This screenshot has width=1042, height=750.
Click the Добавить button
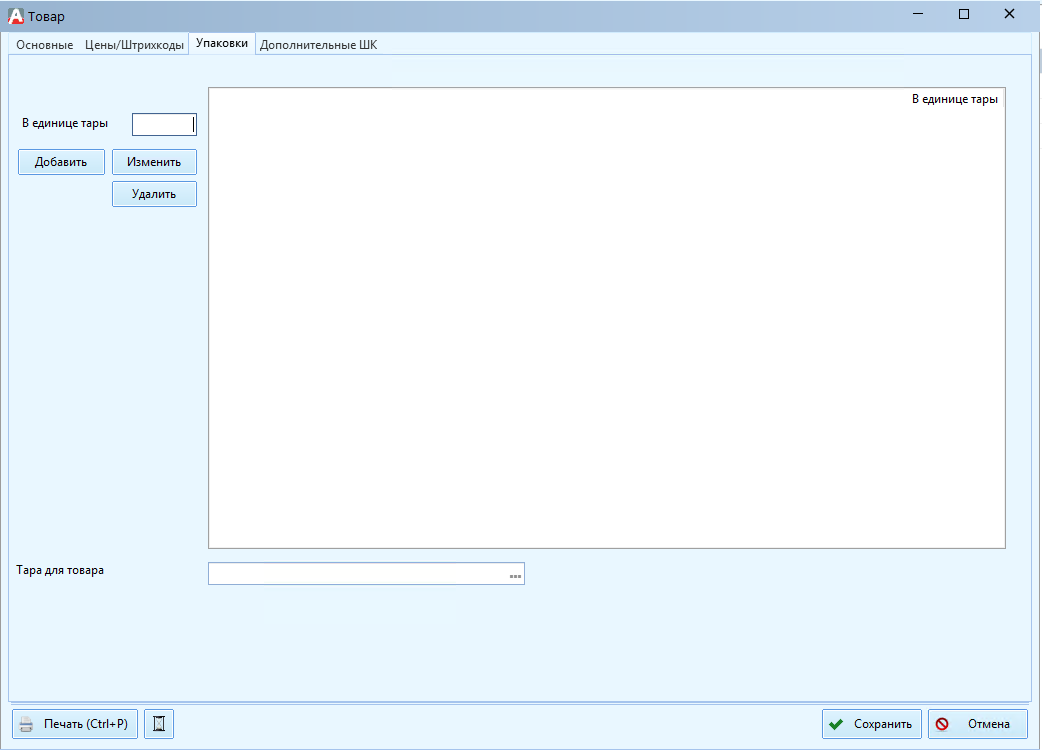61,162
